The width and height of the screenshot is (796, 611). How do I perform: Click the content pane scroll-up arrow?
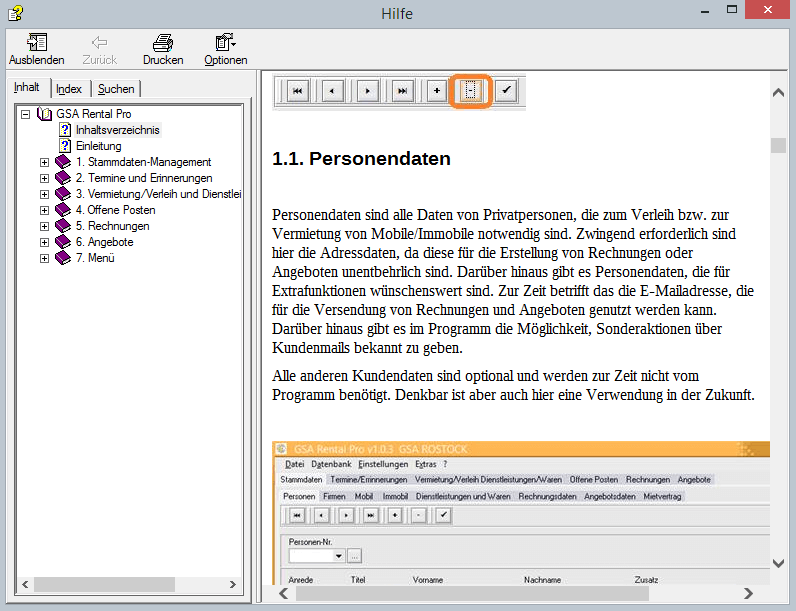tap(778, 92)
